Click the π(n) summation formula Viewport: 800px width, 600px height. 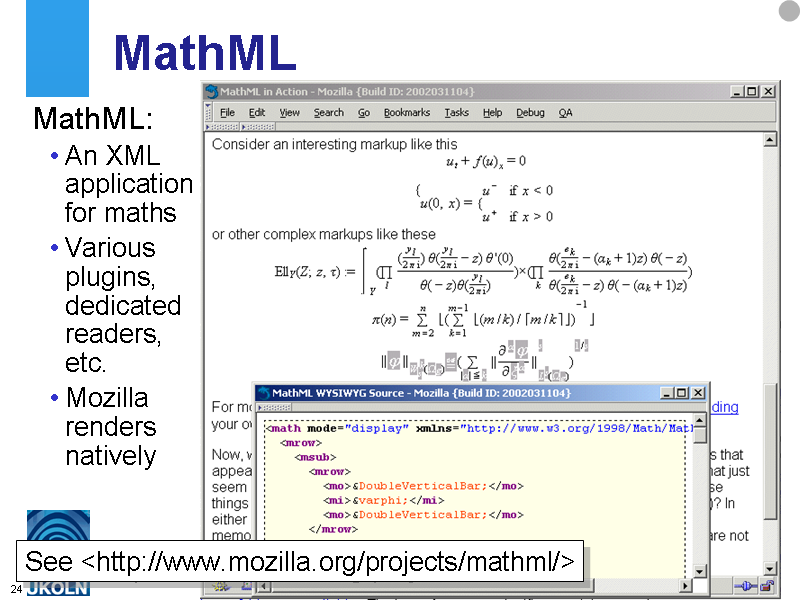pos(483,320)
